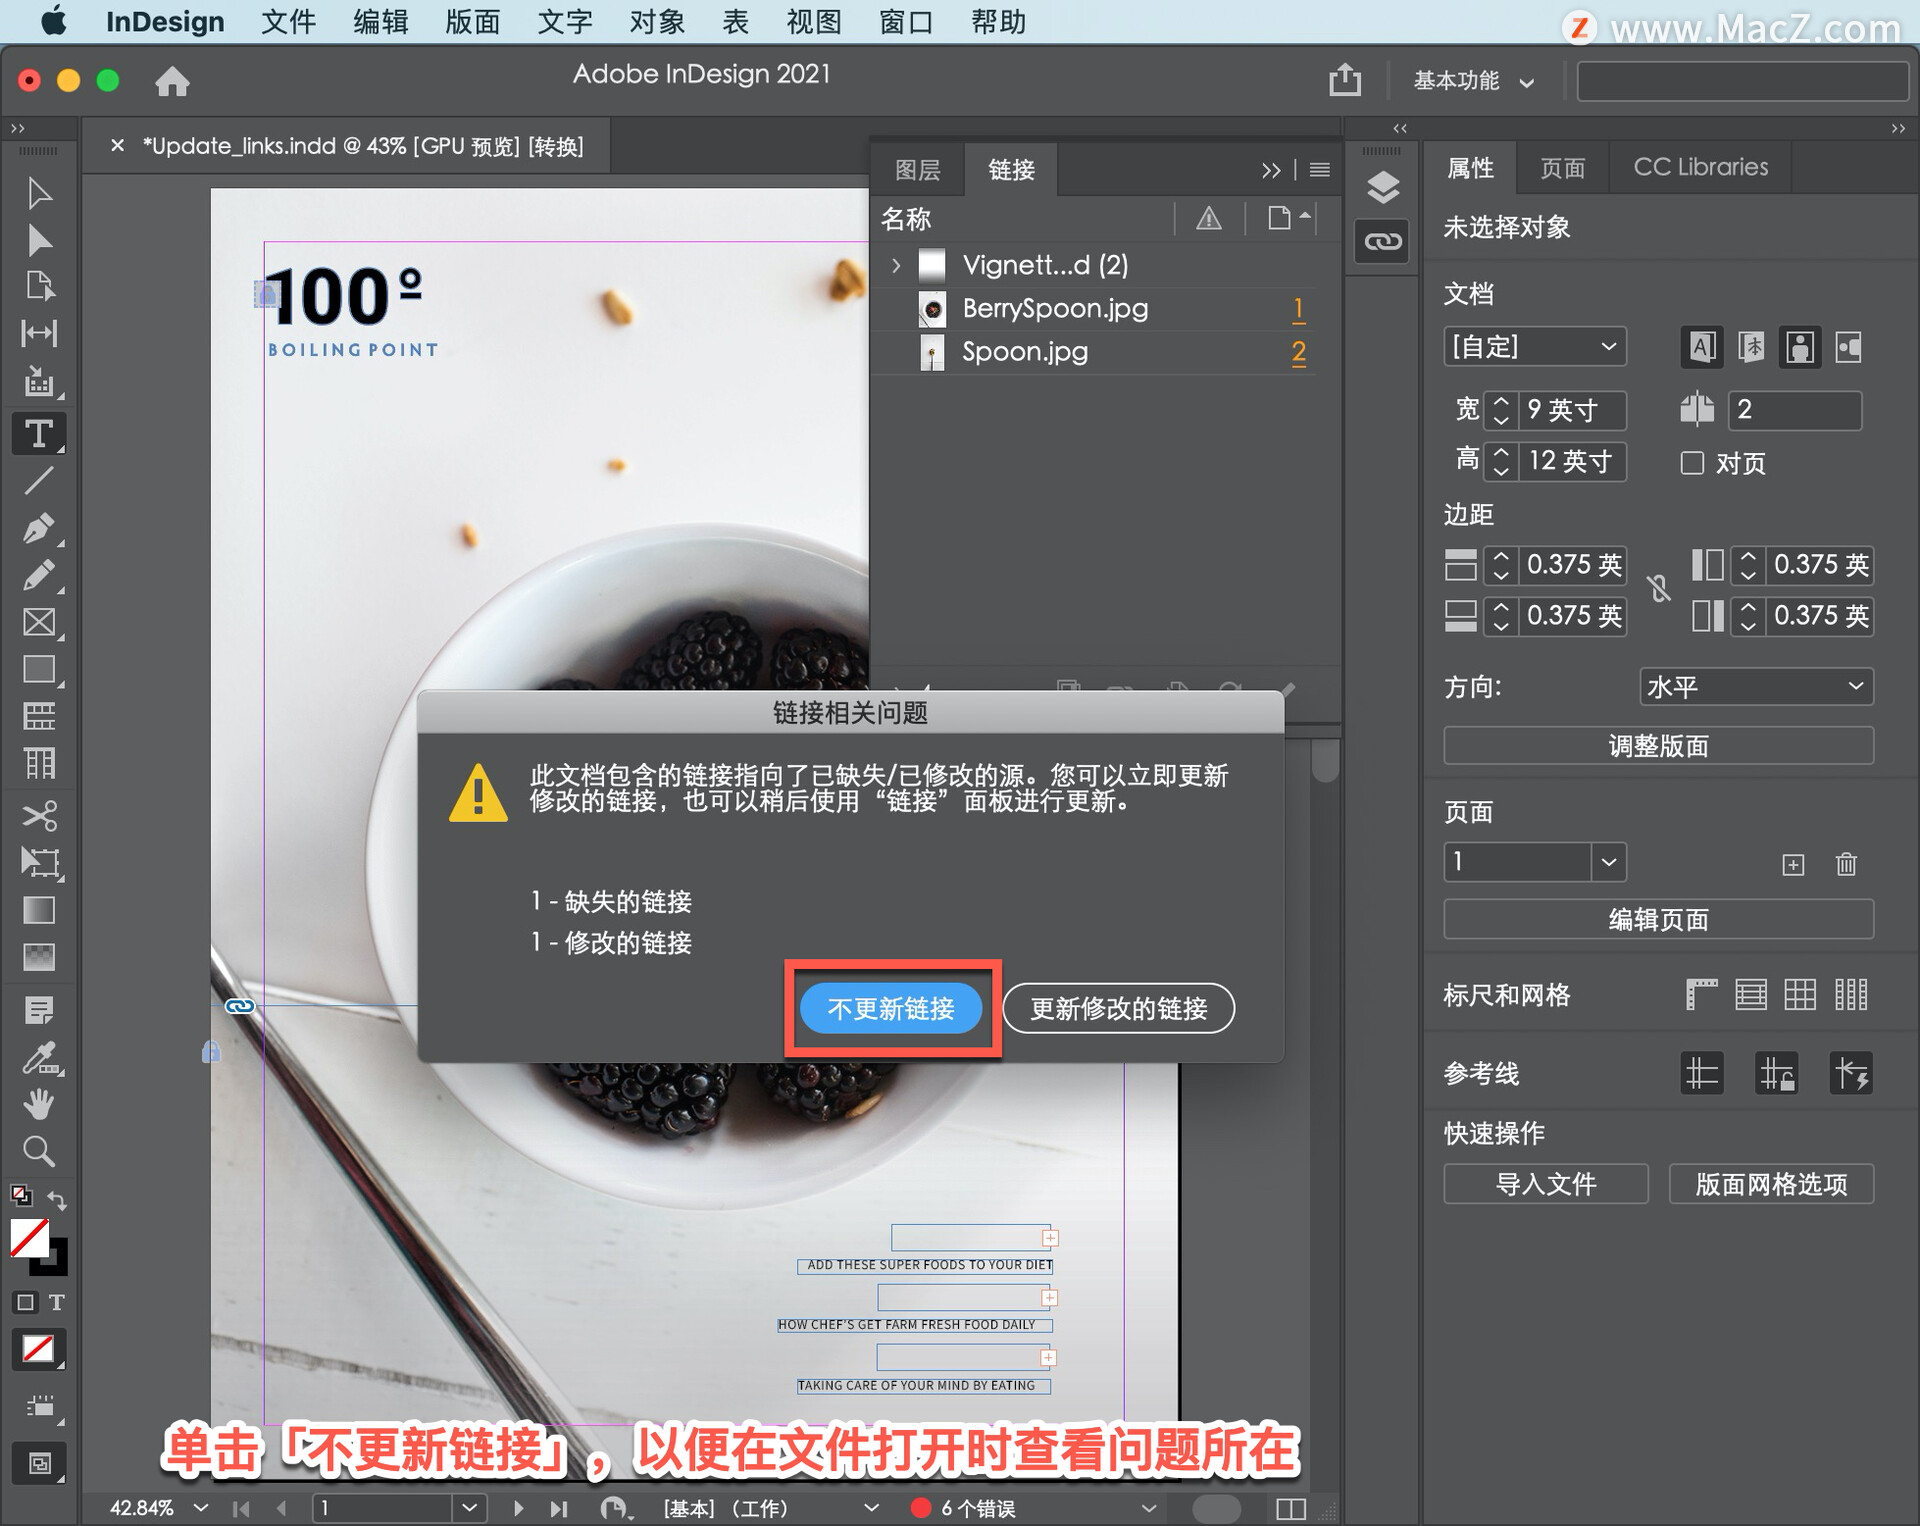
Task: Open the 视图 menu
Action: (813, 22)
